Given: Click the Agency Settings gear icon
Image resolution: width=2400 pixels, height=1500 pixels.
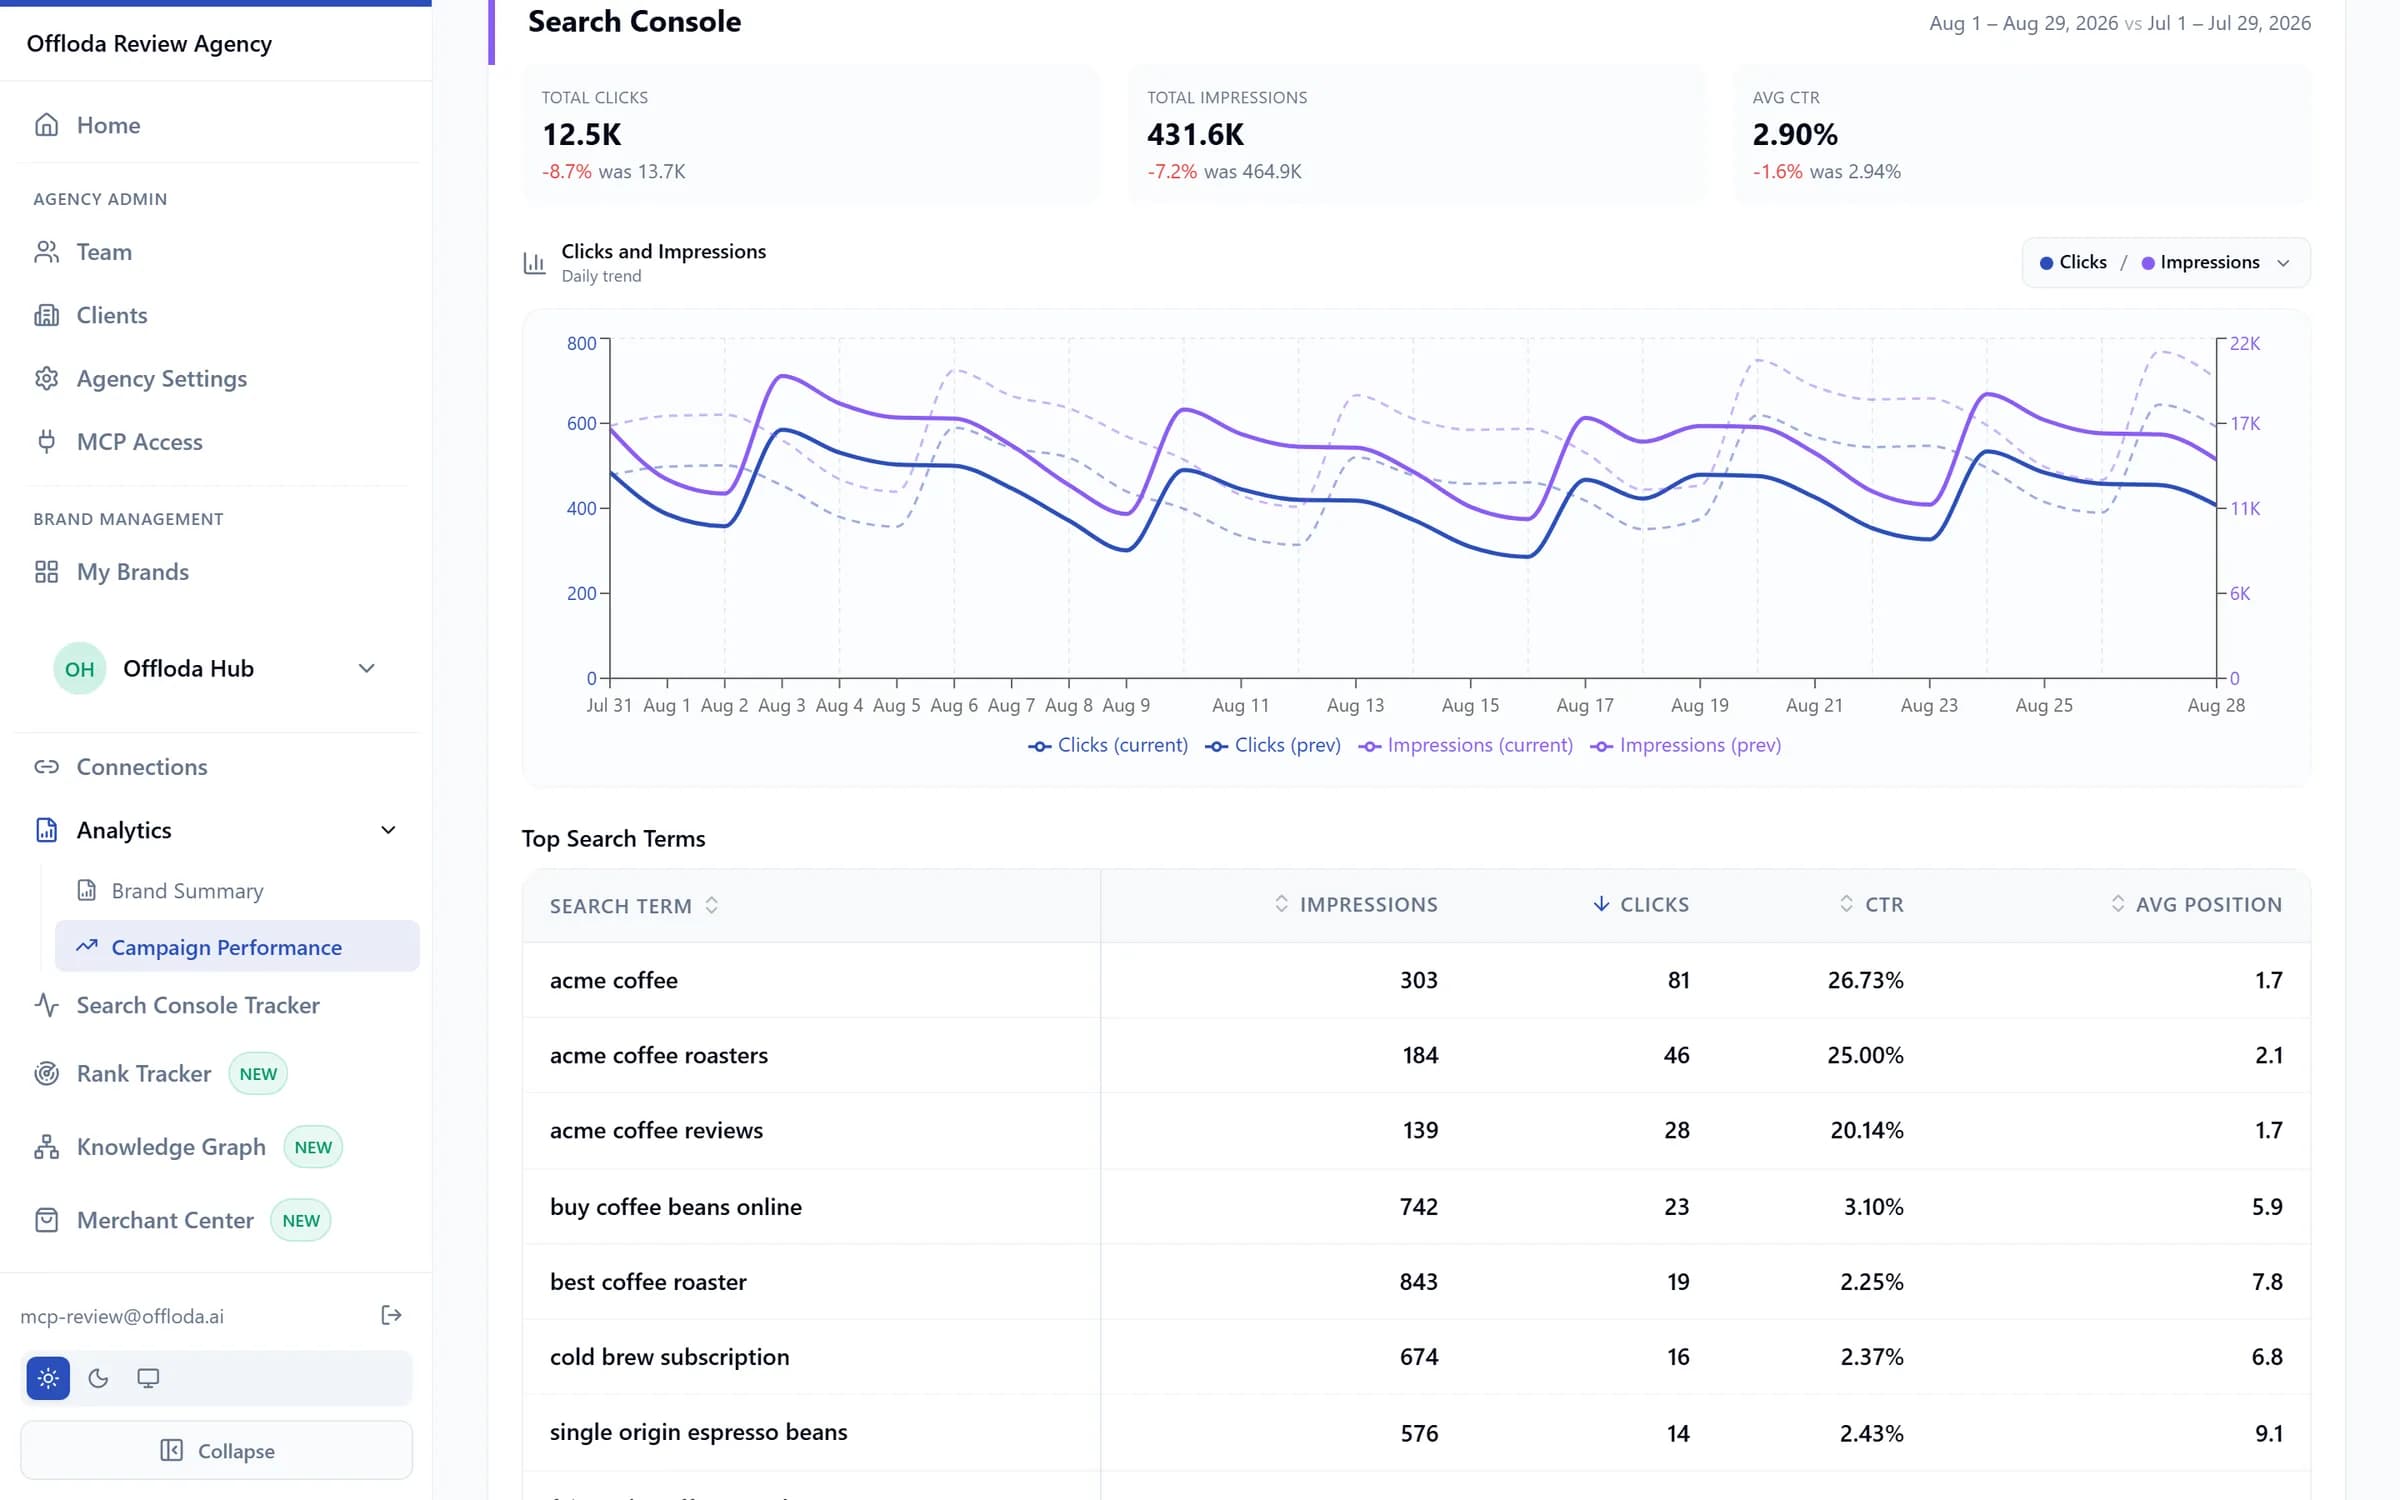Looking at the screenshot, I should [x=46, y=378].
